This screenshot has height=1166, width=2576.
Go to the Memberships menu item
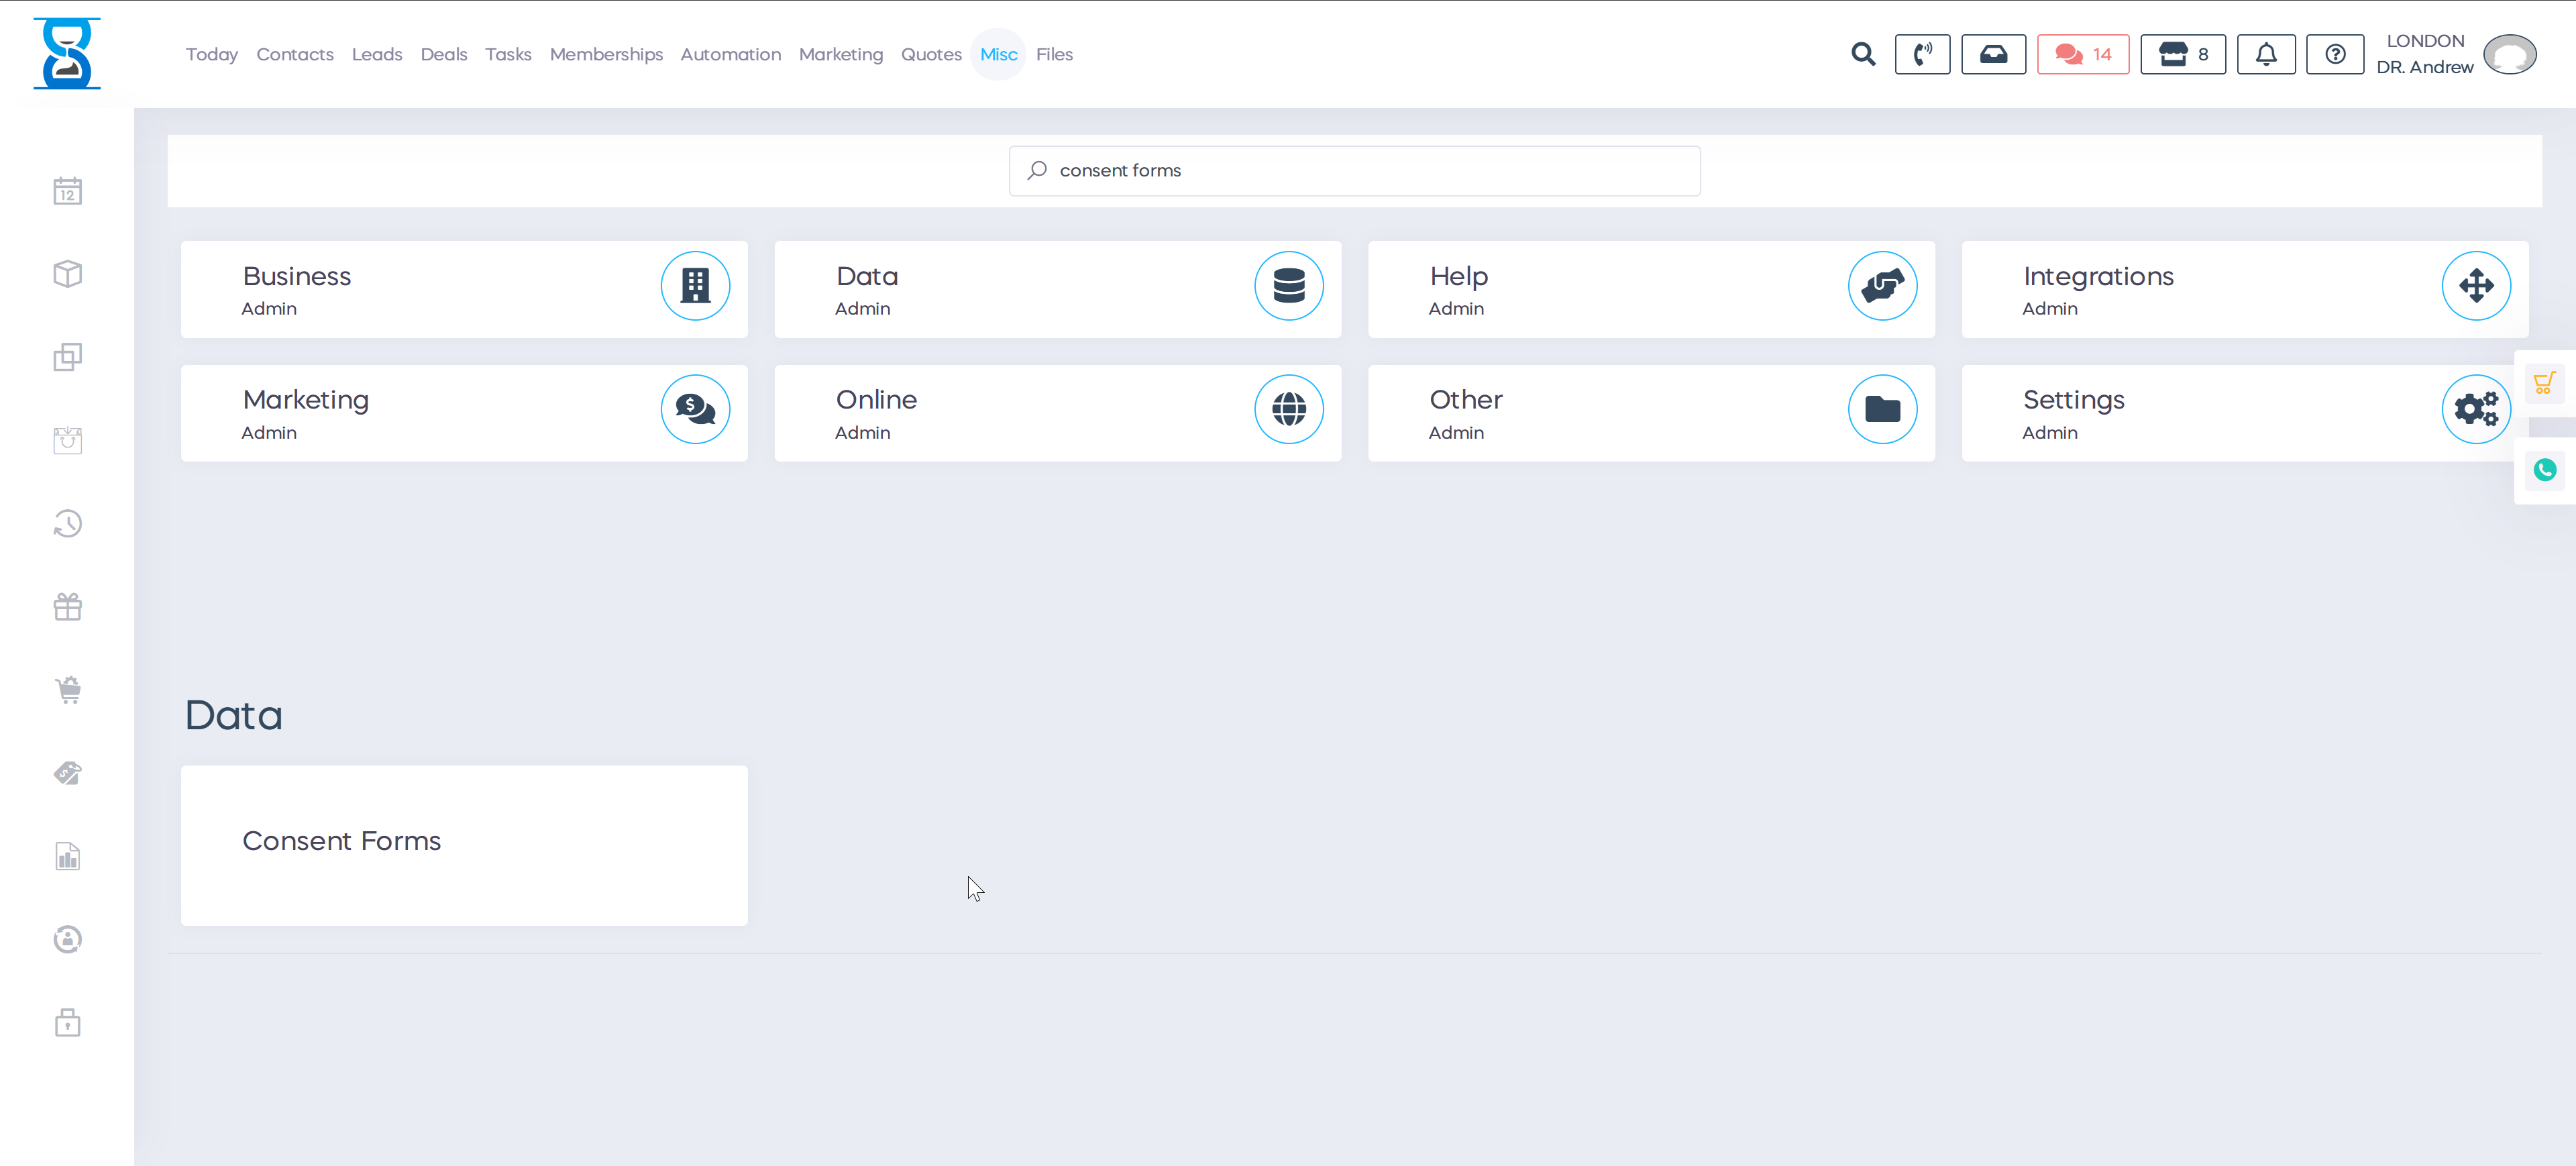tap(606, 54)
